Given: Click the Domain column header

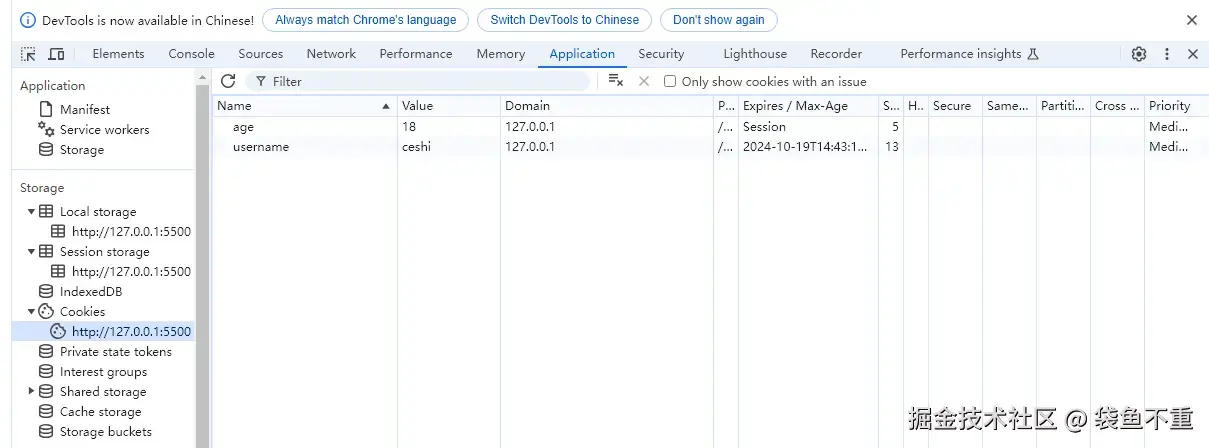Looking at the screenshot, I should 607,105.
